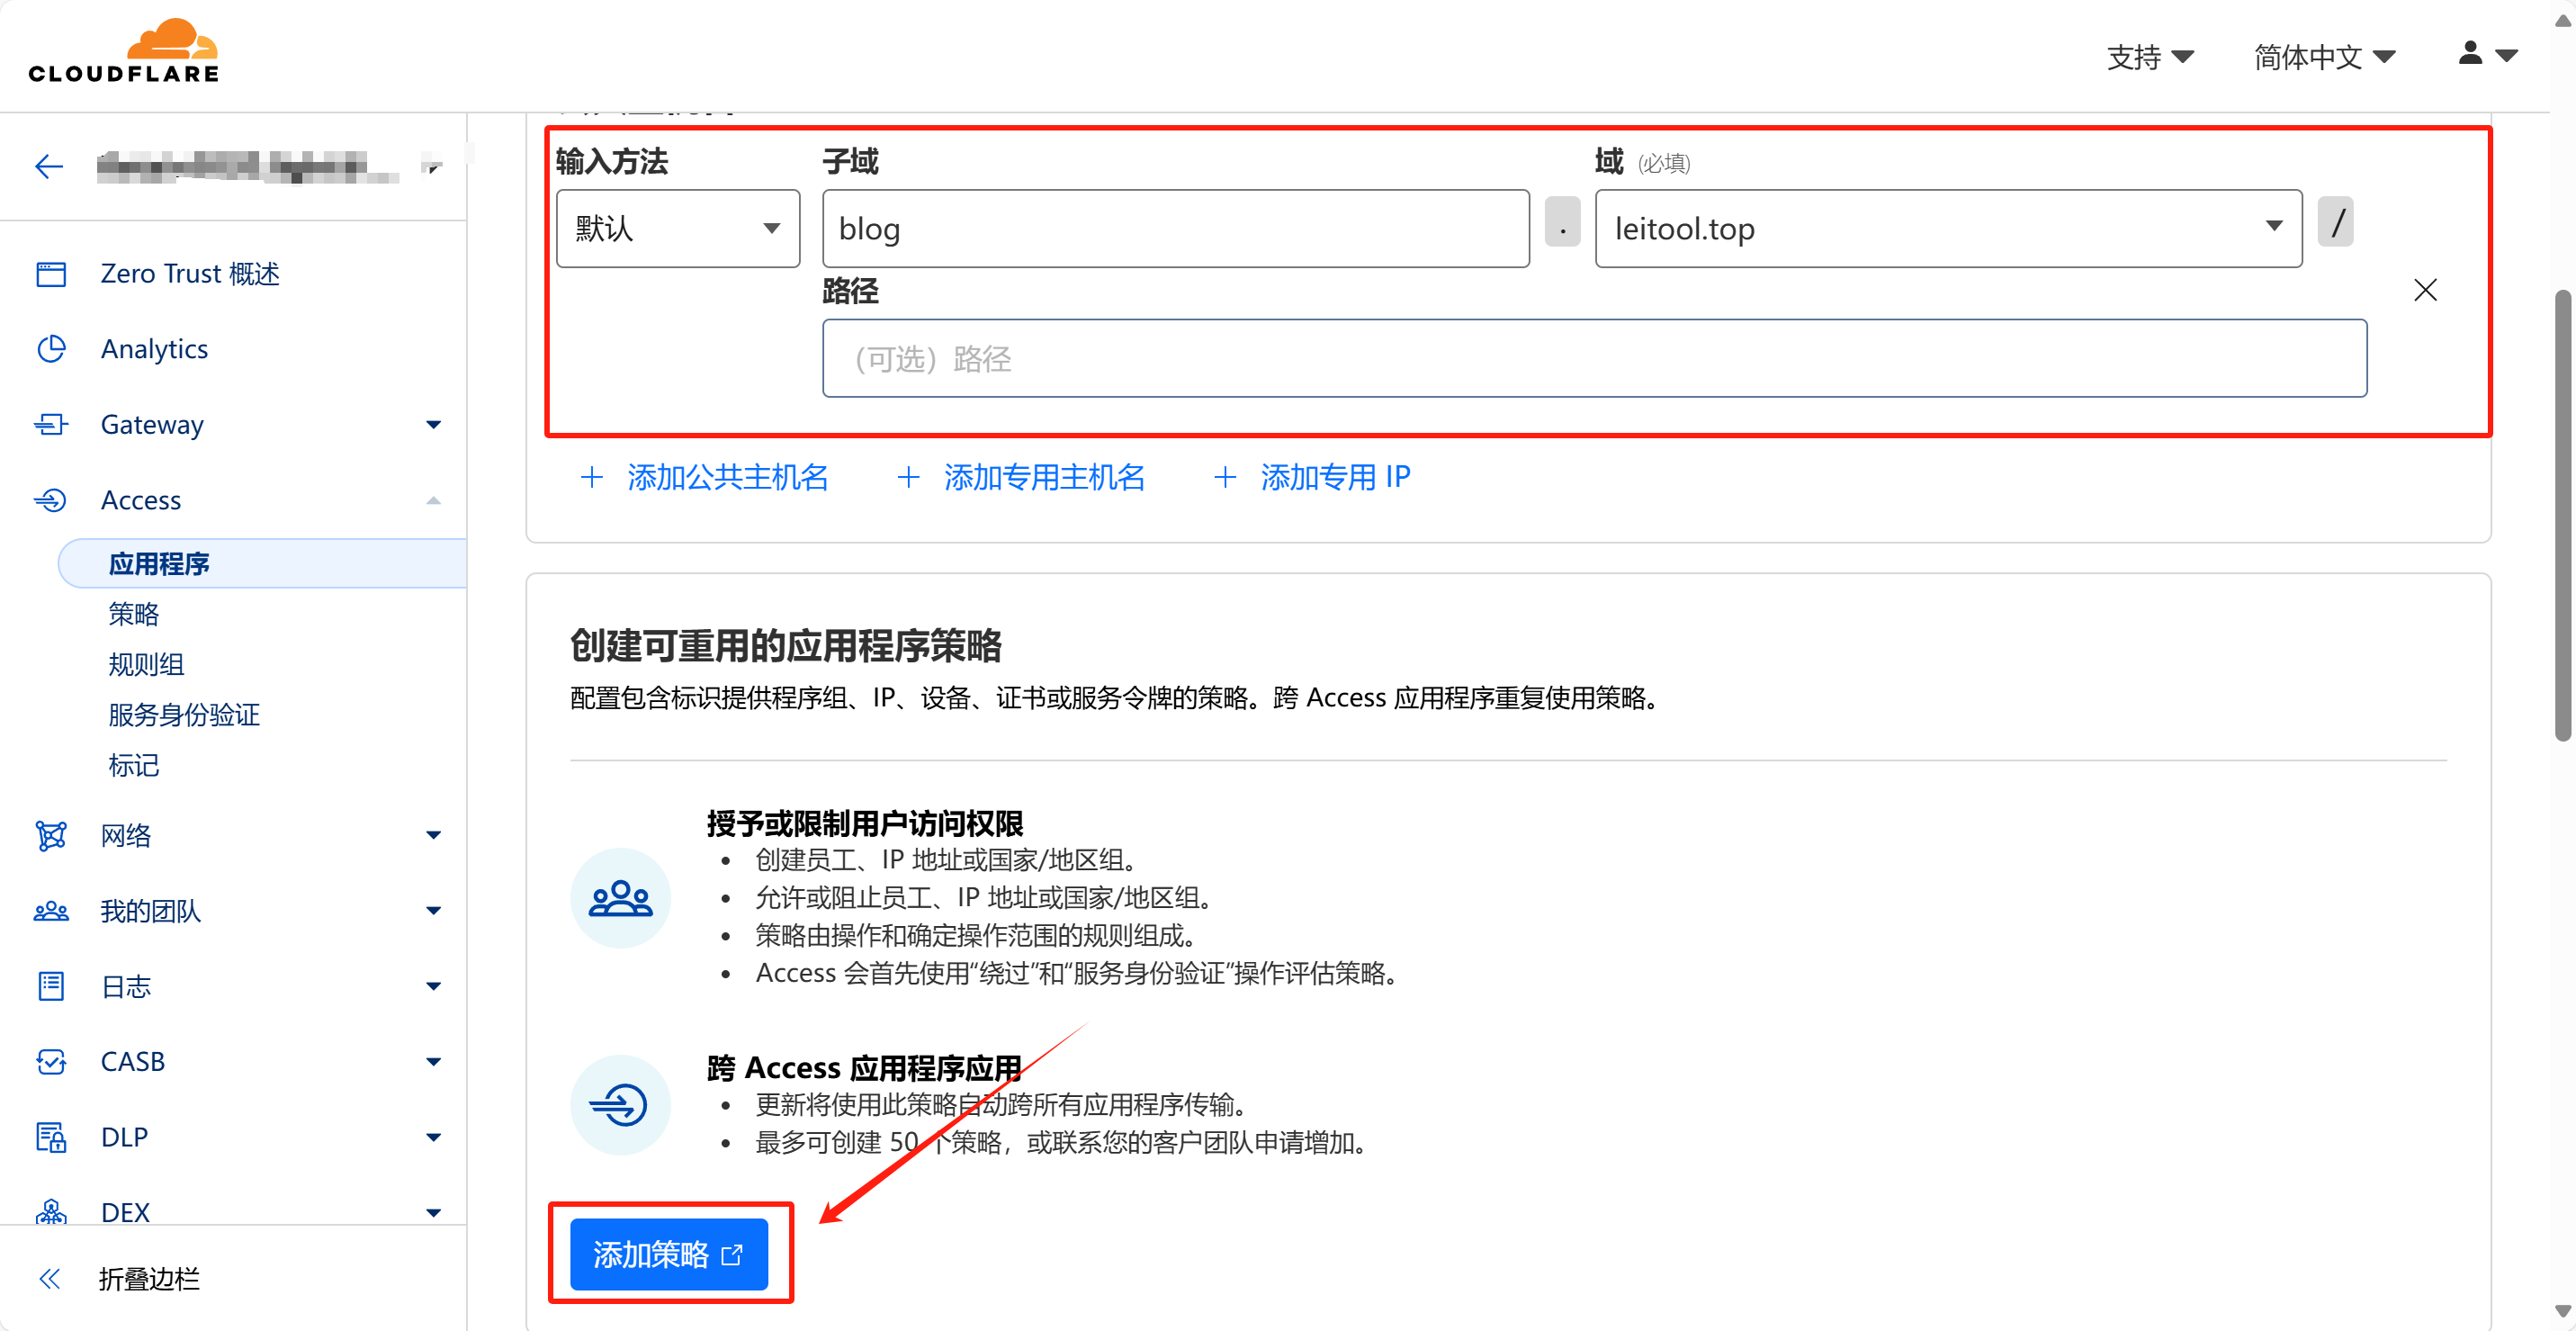Go back using the left arrow icon
This screenshot has height=1331, width=2576.
(49, 166)
